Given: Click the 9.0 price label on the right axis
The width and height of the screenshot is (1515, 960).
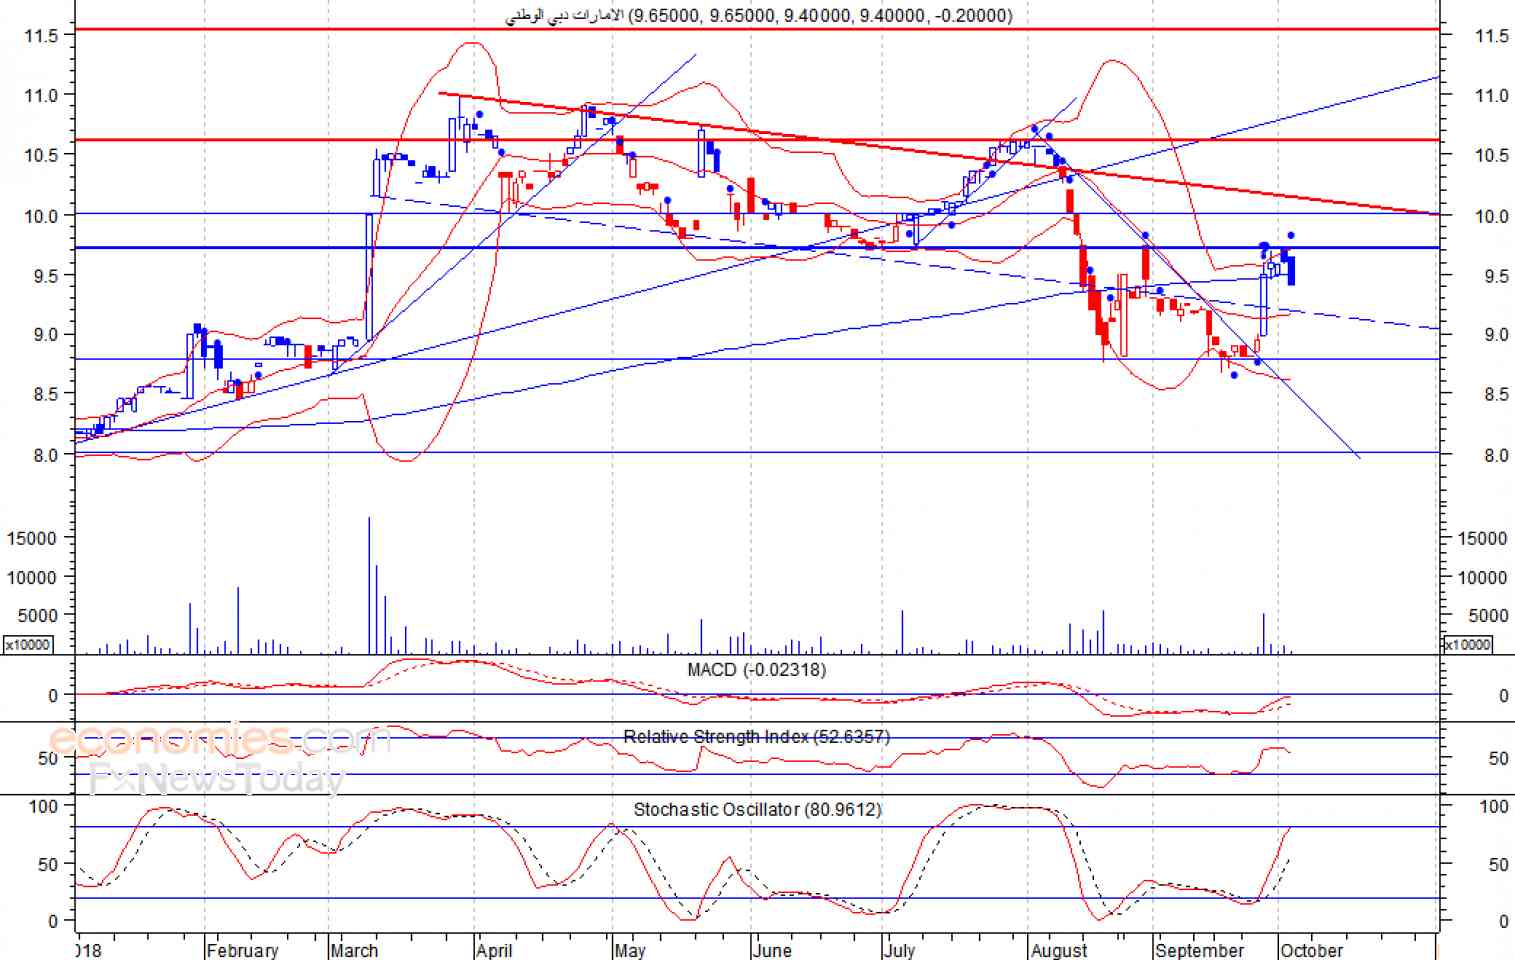Looking at the screenshot, I should click(x=1497, y=335).
